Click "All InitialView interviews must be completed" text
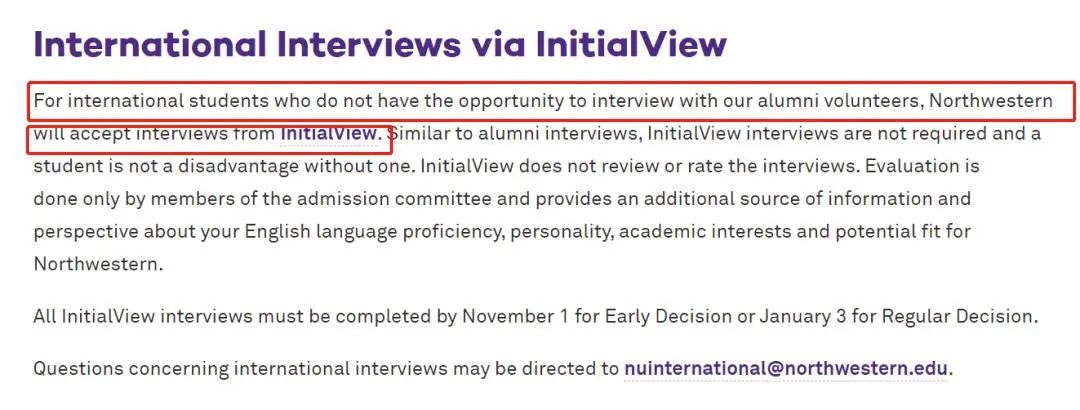The width and height of the screenshot is (1080, 410). click(x=232, y=316)
